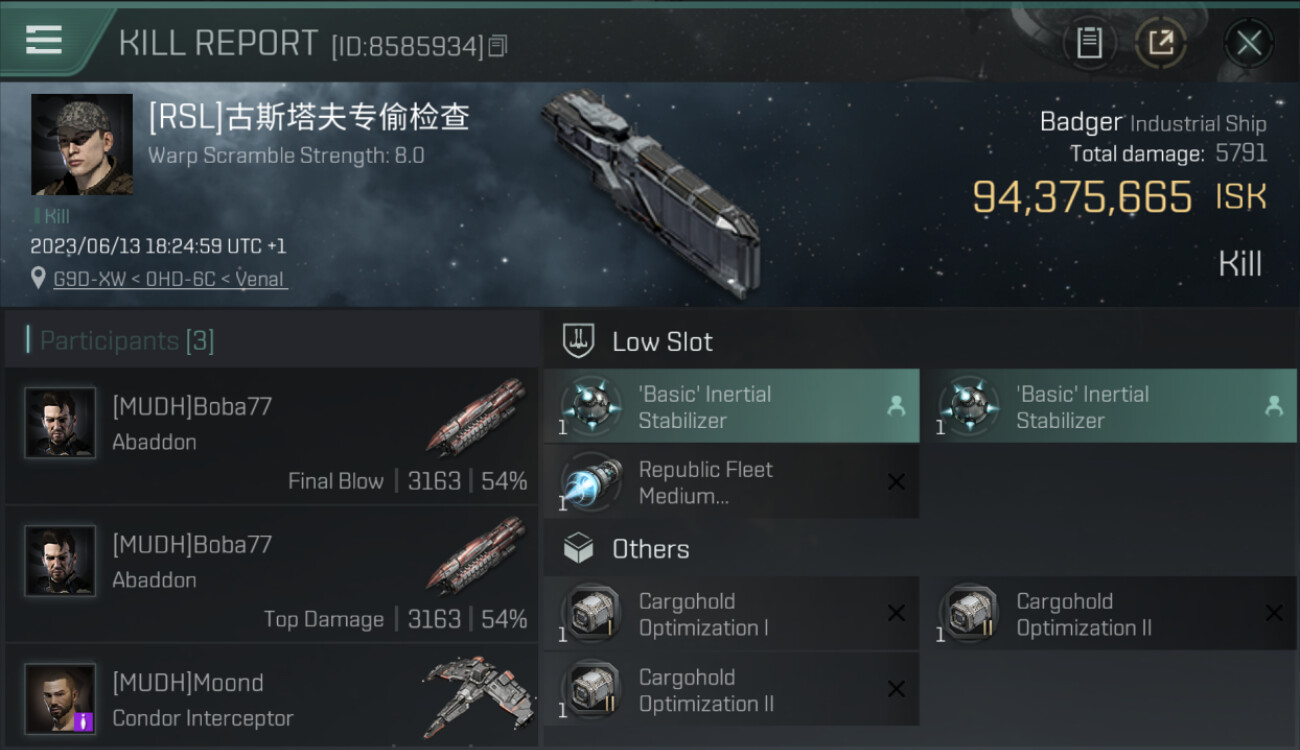The width and height of the screenshot is (1300, 750).
Task: Select second 'Basic' Inertial Stabilizer module
Action: pos(1108,406)
